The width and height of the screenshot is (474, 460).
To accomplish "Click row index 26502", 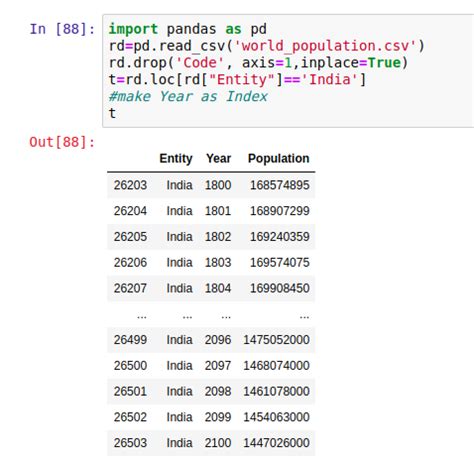I will [x=130, y=417].
